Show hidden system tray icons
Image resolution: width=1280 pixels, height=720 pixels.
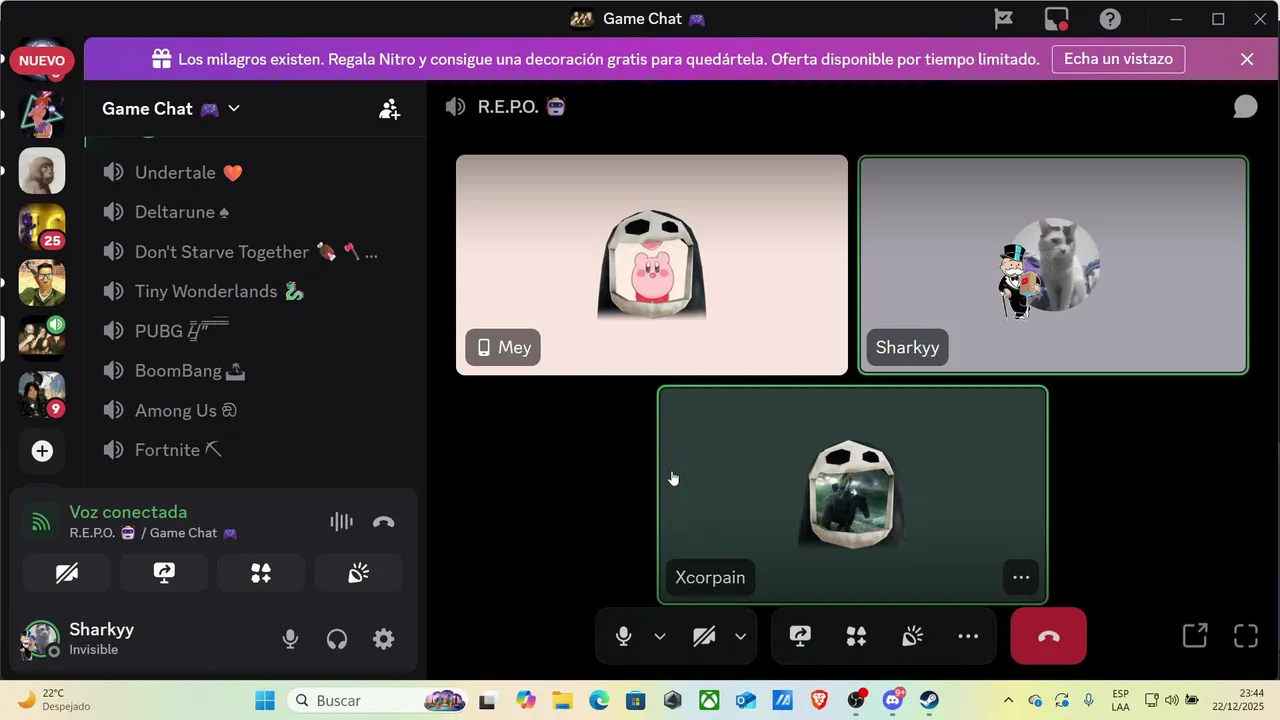pos(1008,700)
